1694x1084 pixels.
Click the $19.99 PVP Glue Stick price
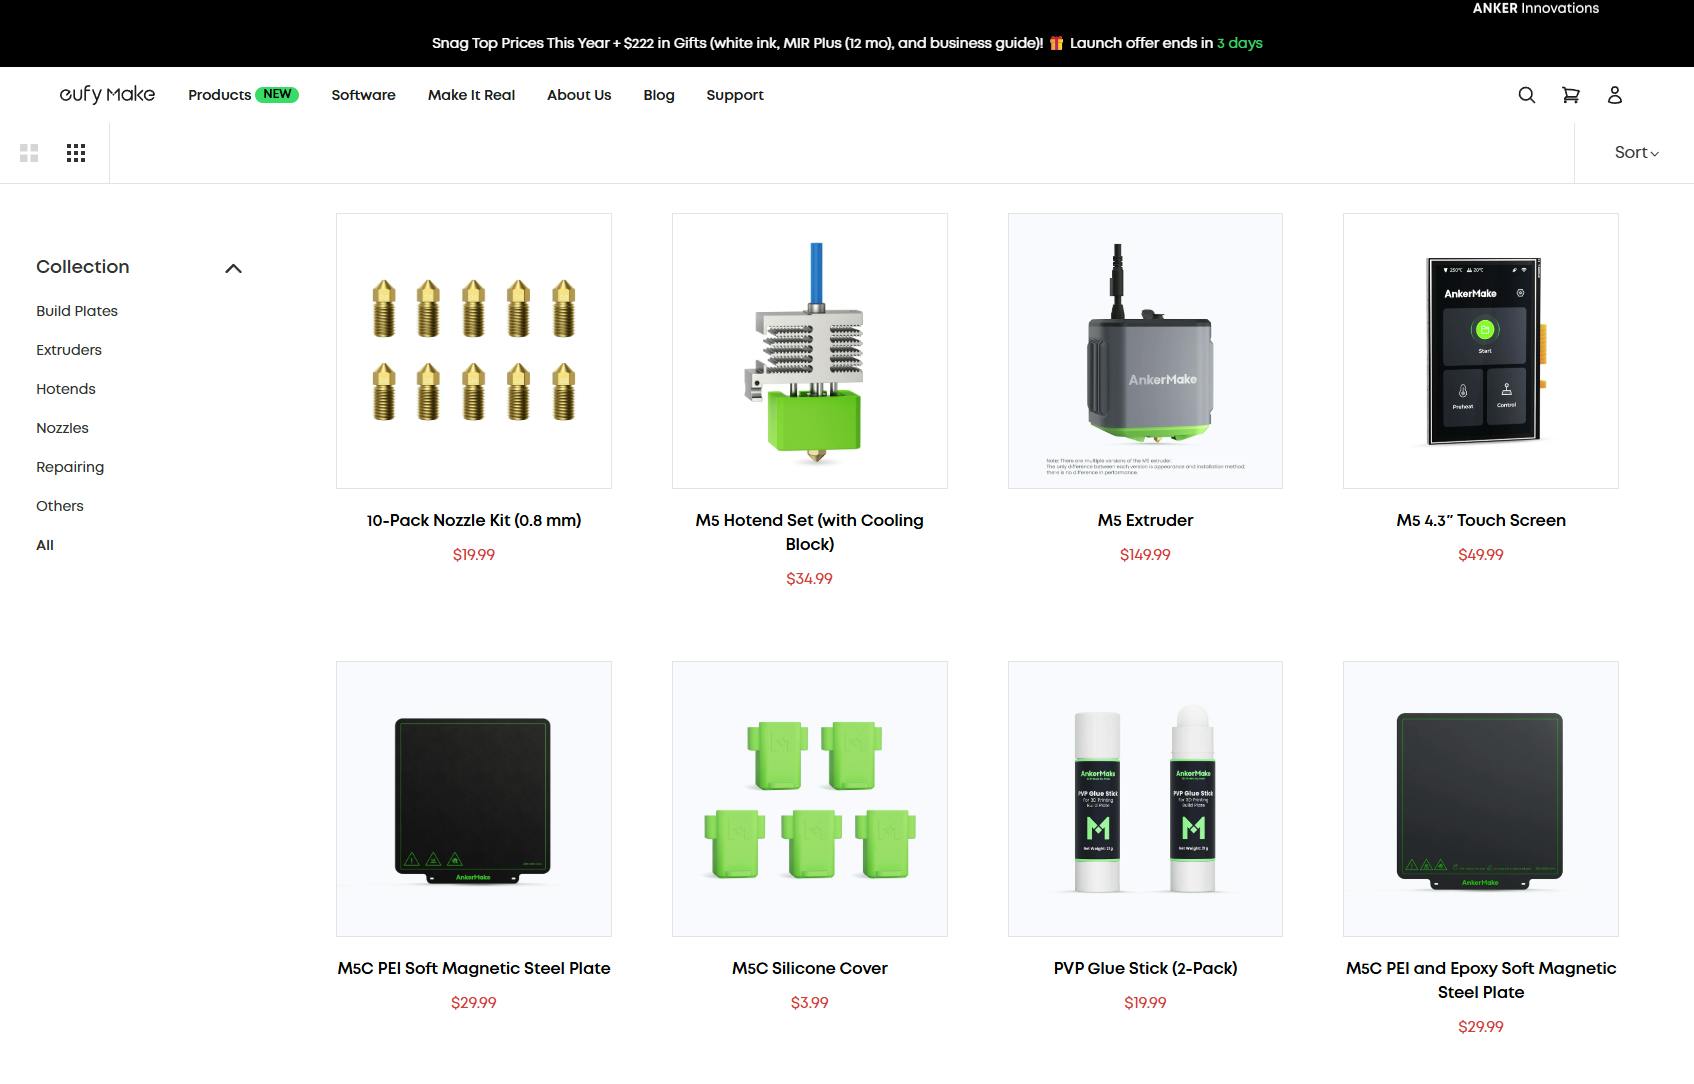(x=1145, y=1002)
